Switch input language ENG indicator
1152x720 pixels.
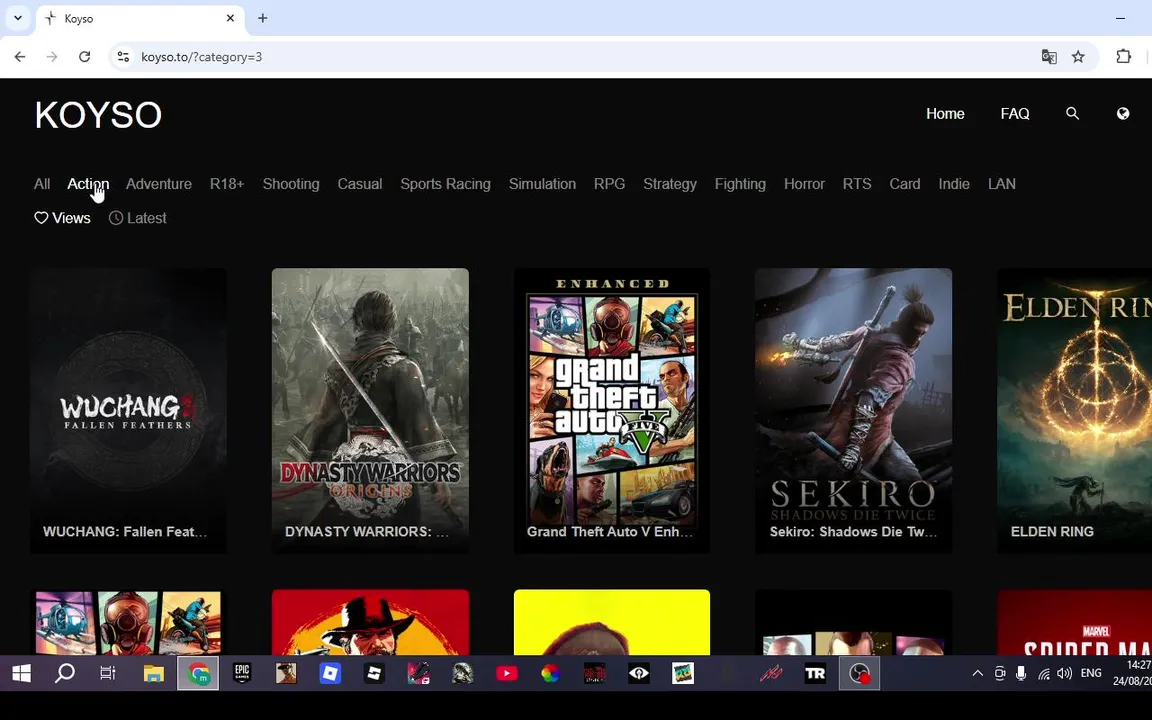[1091, 673]
